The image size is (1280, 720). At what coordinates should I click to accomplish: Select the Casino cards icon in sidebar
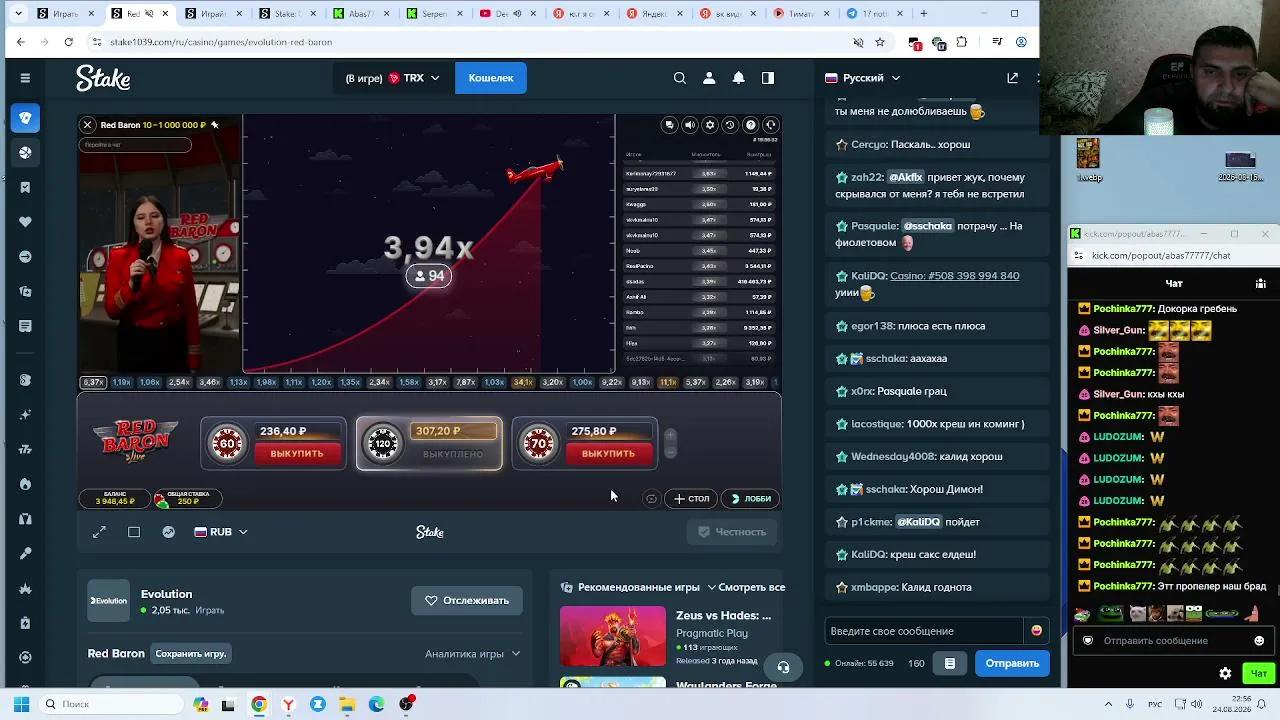pos(25,118)
